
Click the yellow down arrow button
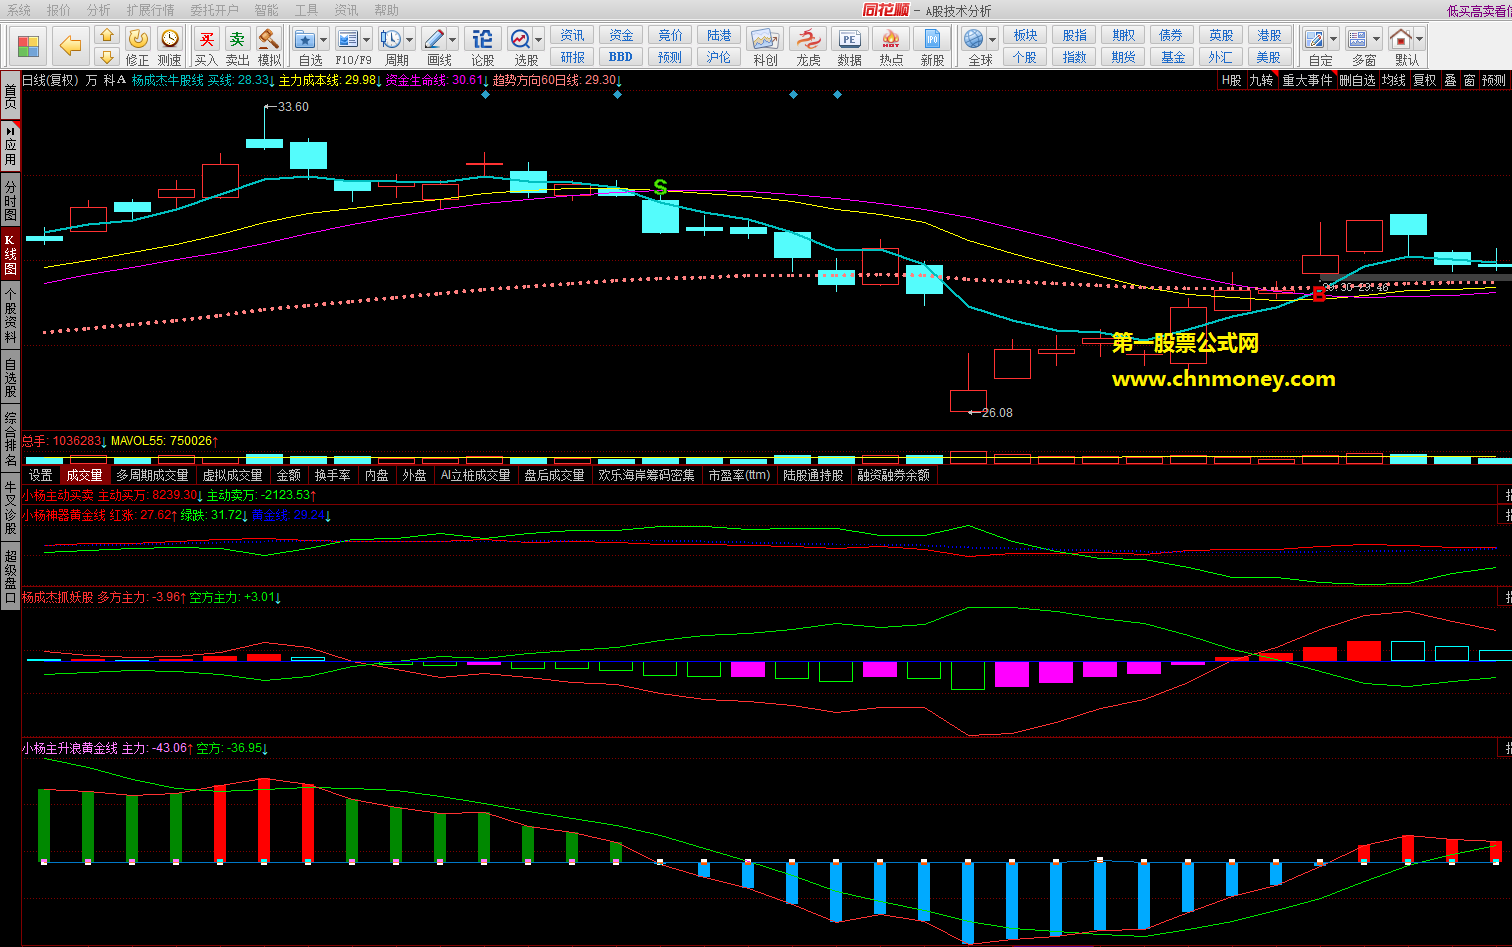(x=107, y=57)
